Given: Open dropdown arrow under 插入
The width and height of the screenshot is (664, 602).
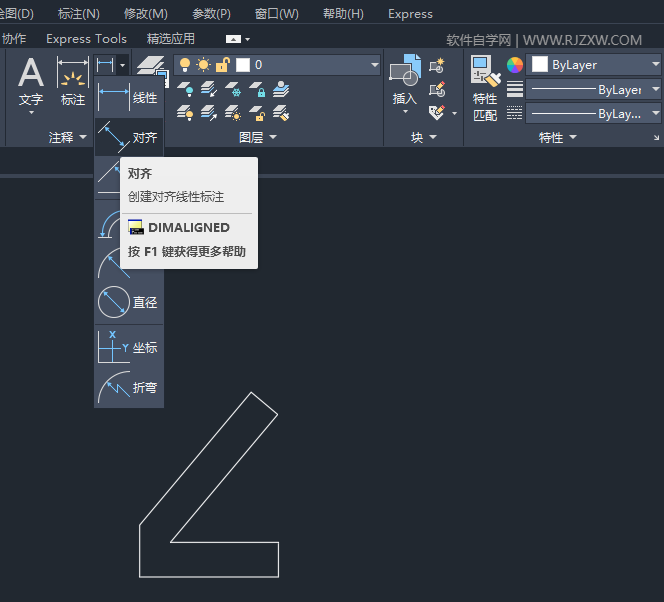Looking at the screenshot, I should (x=405, y=112).
